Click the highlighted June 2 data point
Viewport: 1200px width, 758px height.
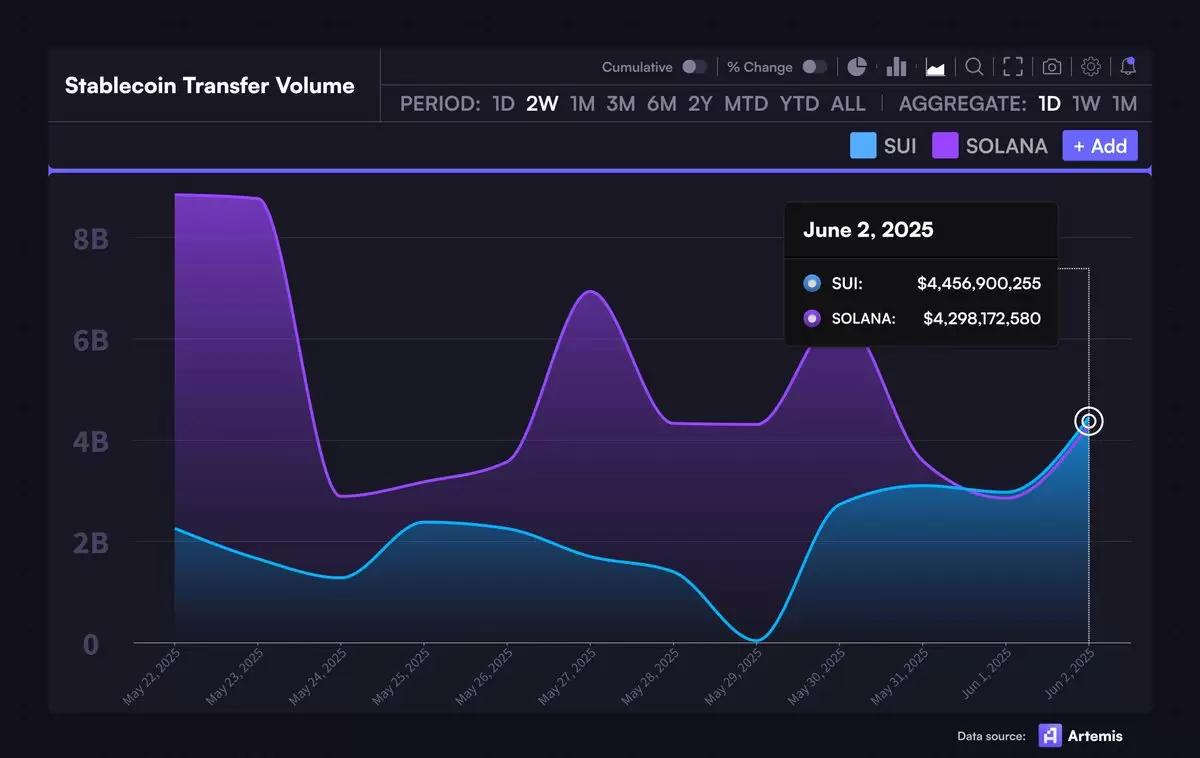[1089, 421]
